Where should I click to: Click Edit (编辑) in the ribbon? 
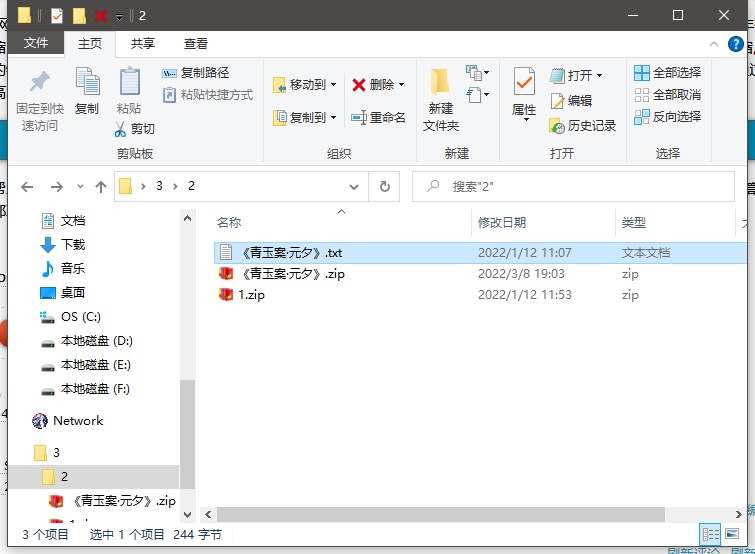[571, 101]
